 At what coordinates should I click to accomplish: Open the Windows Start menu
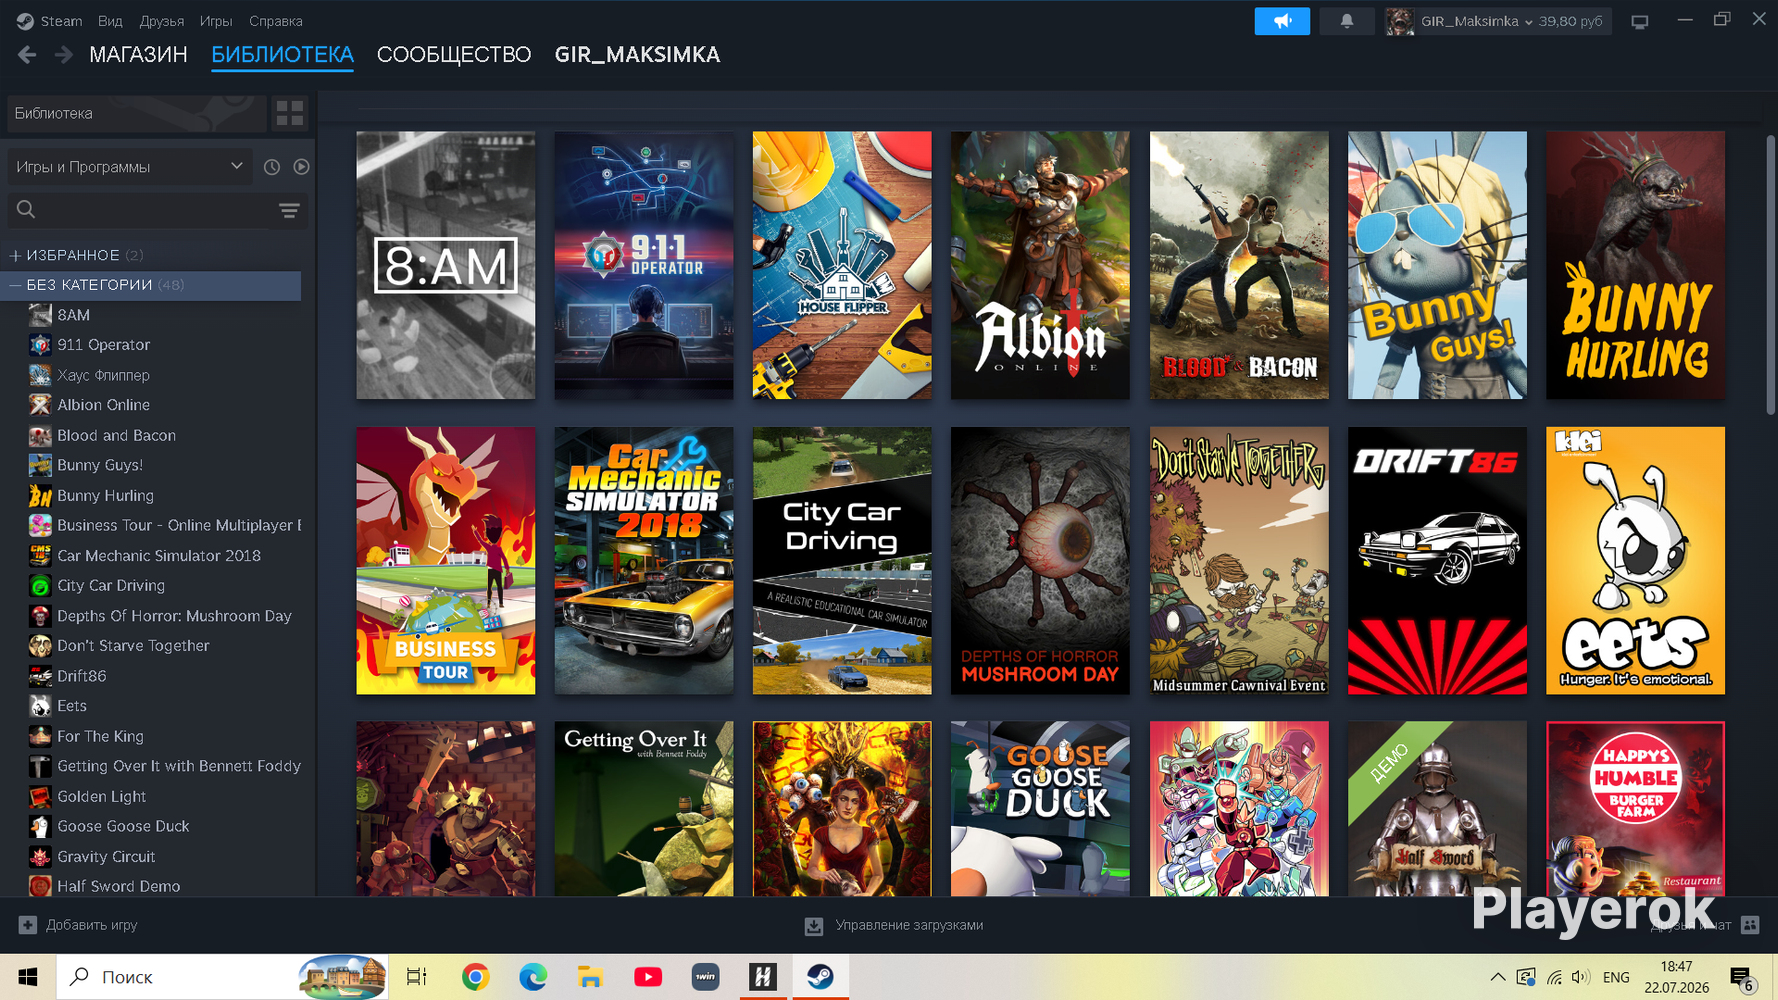pyautogui.click(x=28, y=977)
